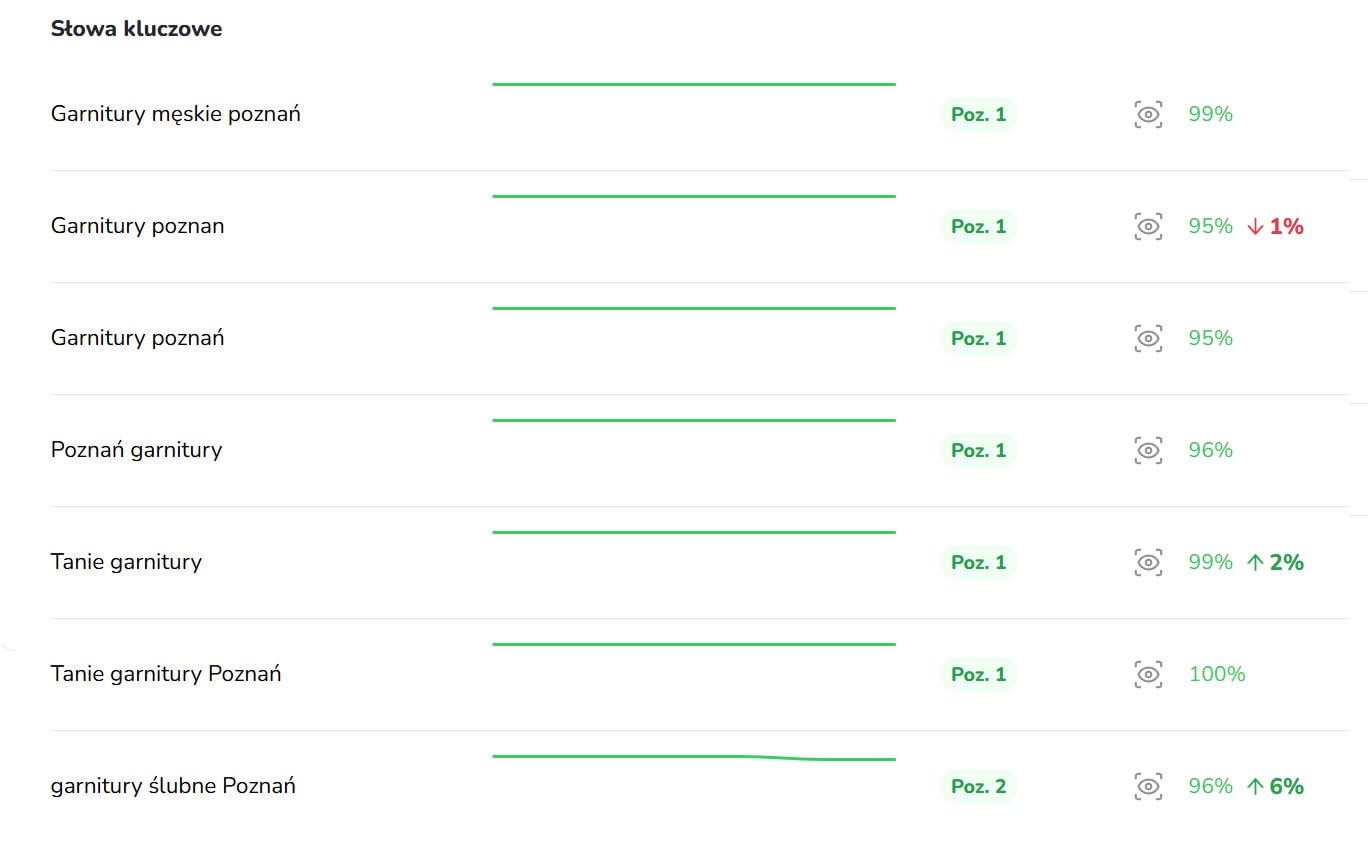Click Poz. 1 badge for Garnitury męskie poznań
1368x843 pixels.
point(978,115)
